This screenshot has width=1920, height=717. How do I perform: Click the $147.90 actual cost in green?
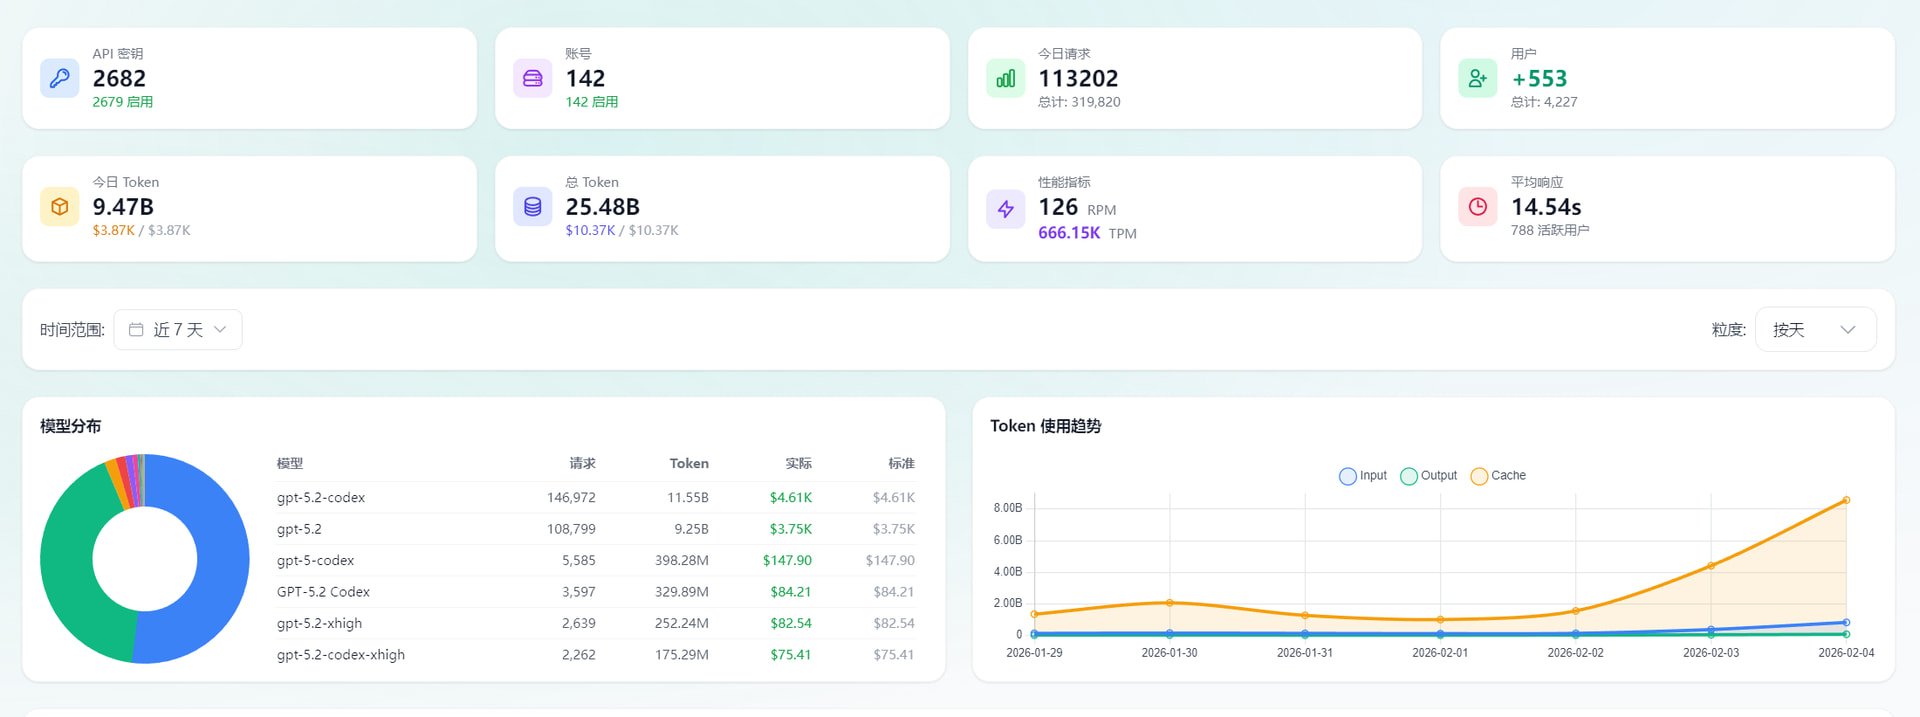click(x=787, y=561)
